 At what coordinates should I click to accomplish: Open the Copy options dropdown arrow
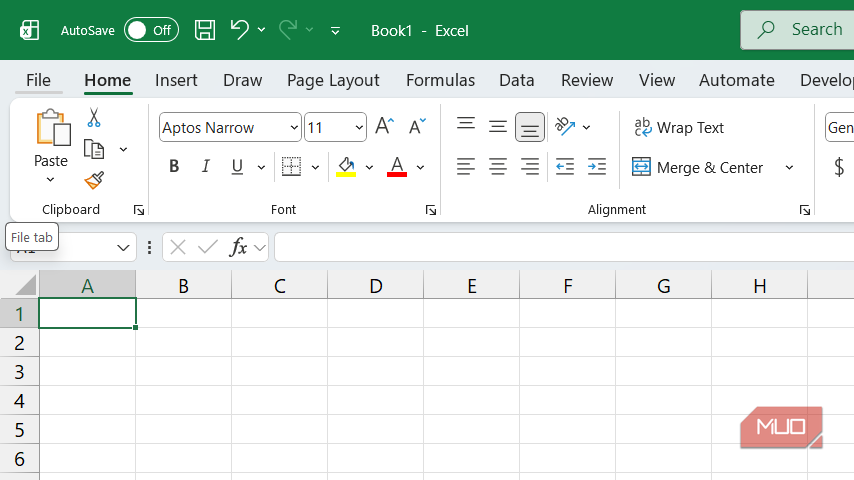pyautogui.click(x=124, y=149)
